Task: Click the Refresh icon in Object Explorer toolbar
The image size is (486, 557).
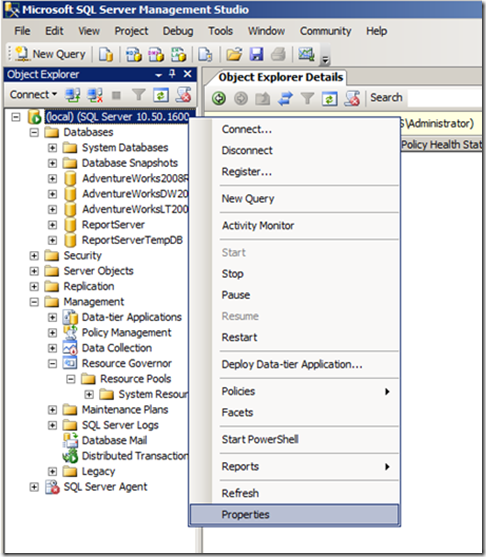Action: click(x=161, y=95)
